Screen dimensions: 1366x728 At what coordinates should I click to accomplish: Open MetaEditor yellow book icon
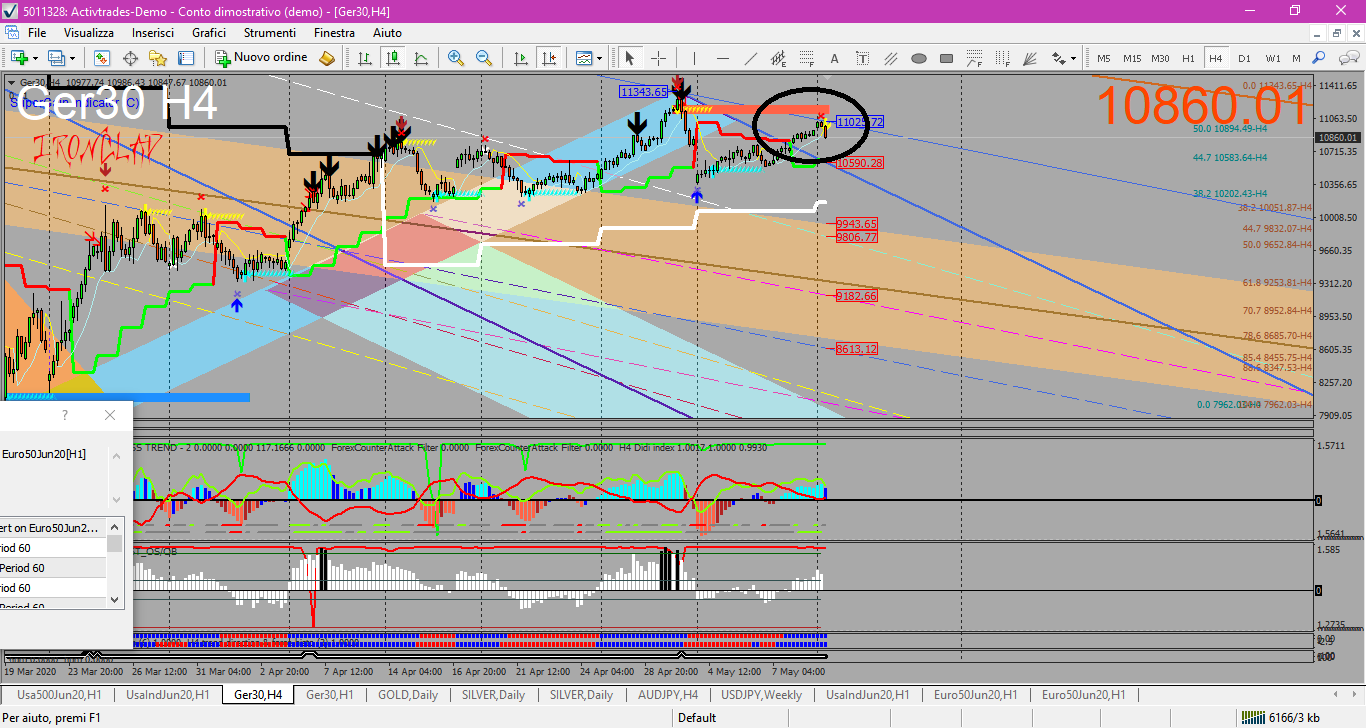pos(326,58)
